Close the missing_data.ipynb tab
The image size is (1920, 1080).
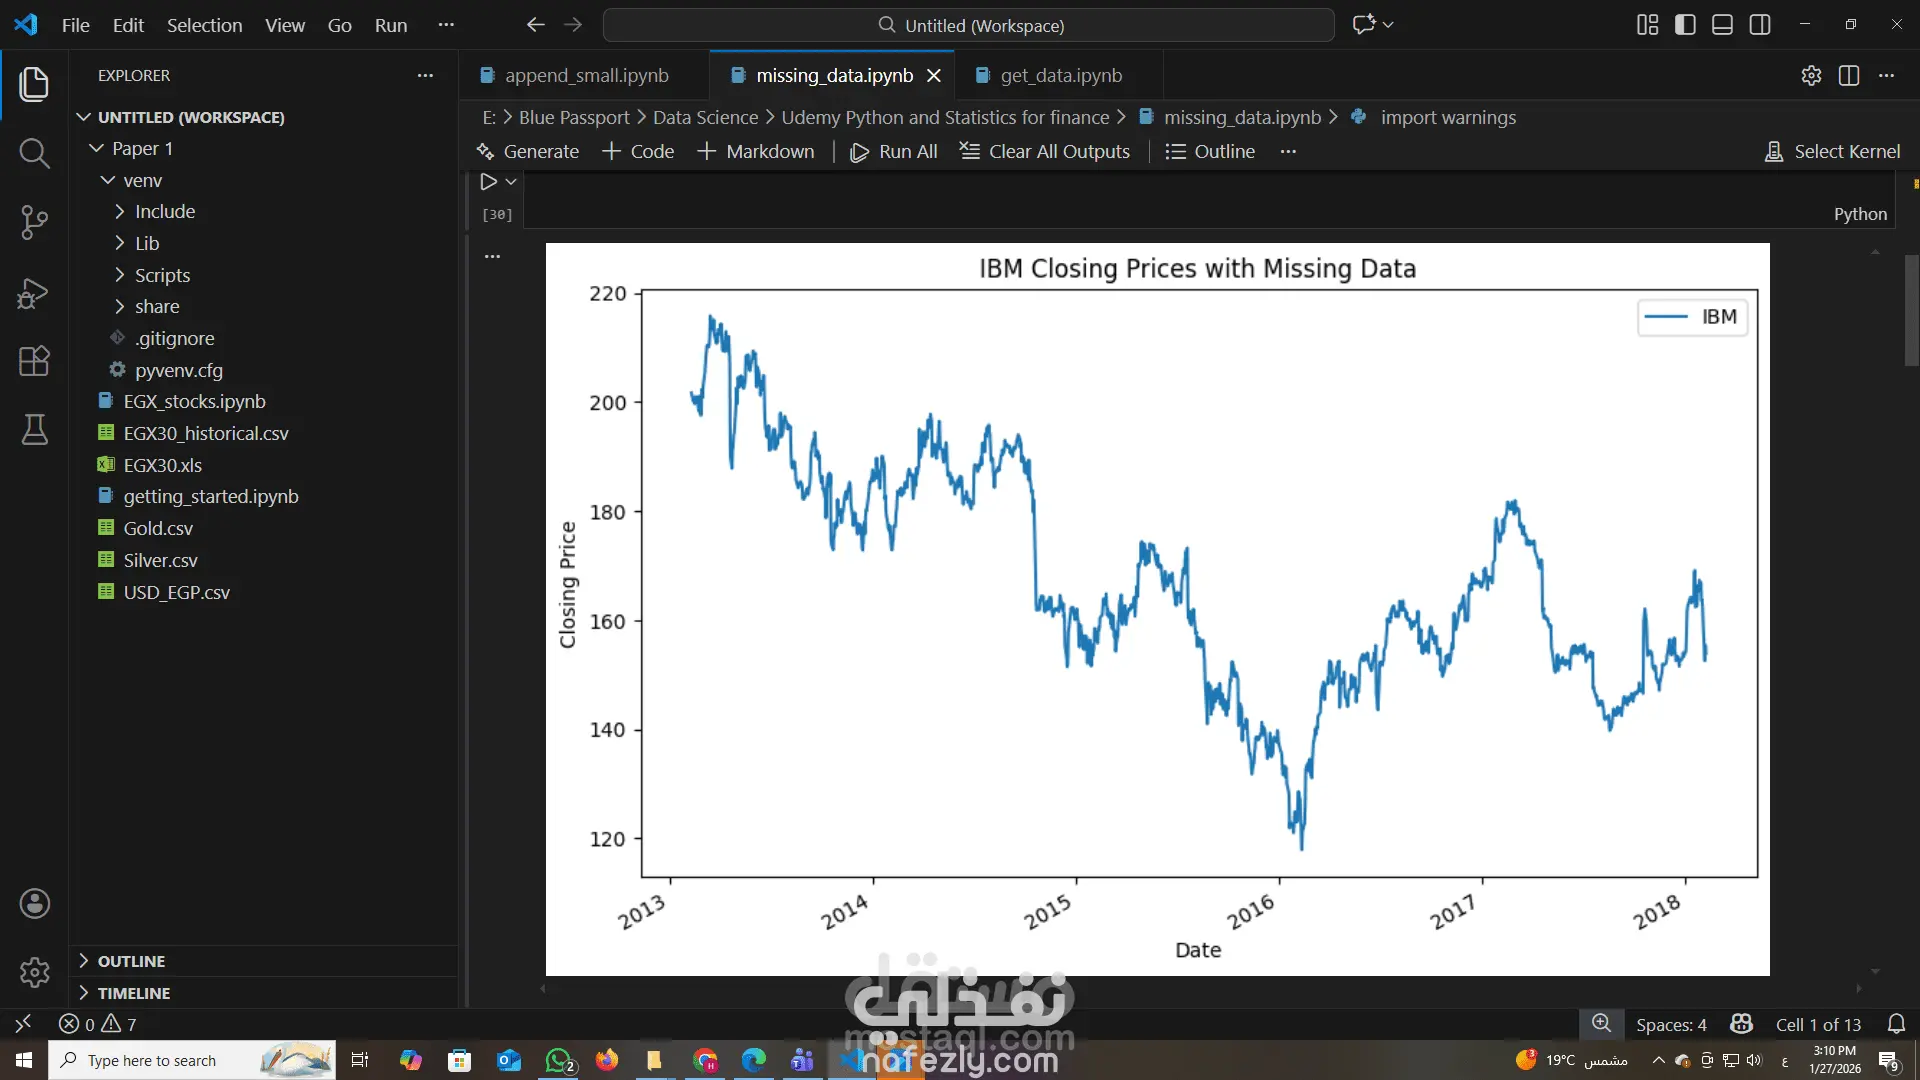pyautogui.click(x=934, y=76)
